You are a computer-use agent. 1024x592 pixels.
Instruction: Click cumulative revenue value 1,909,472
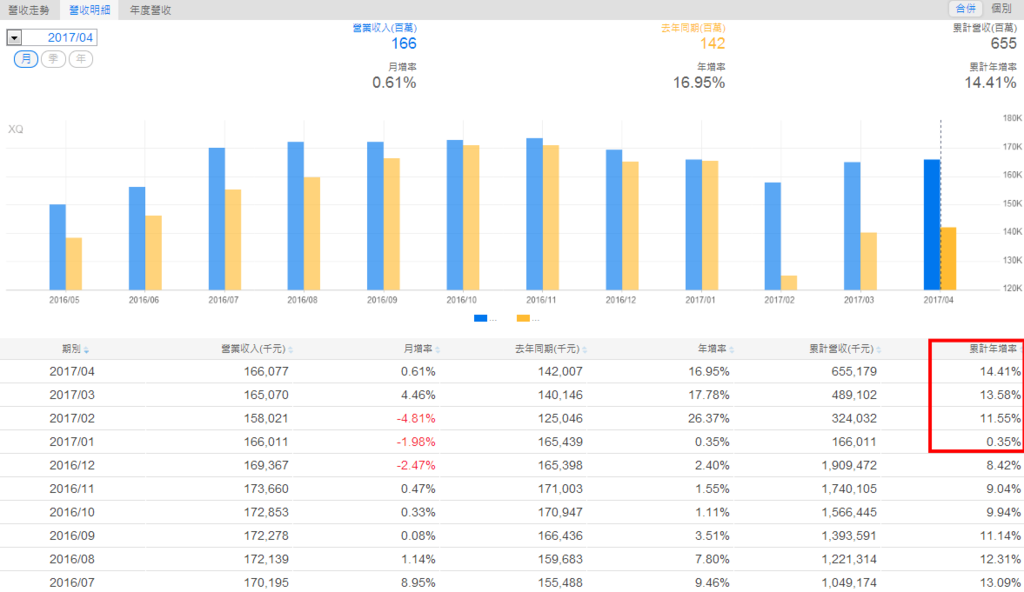pos(849,466)
